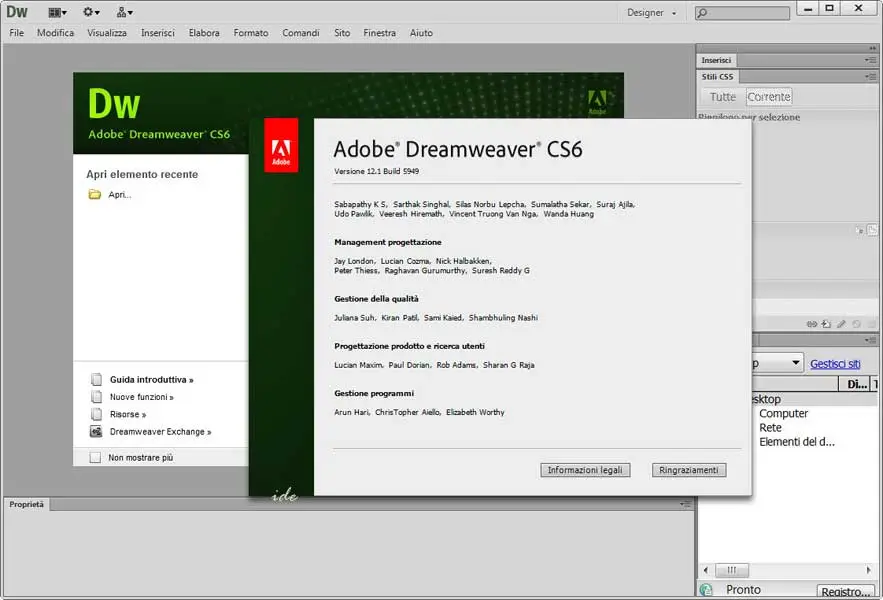Open the Risorse link
The height and width of the screenshot is (600, 883).
[128, 414]
